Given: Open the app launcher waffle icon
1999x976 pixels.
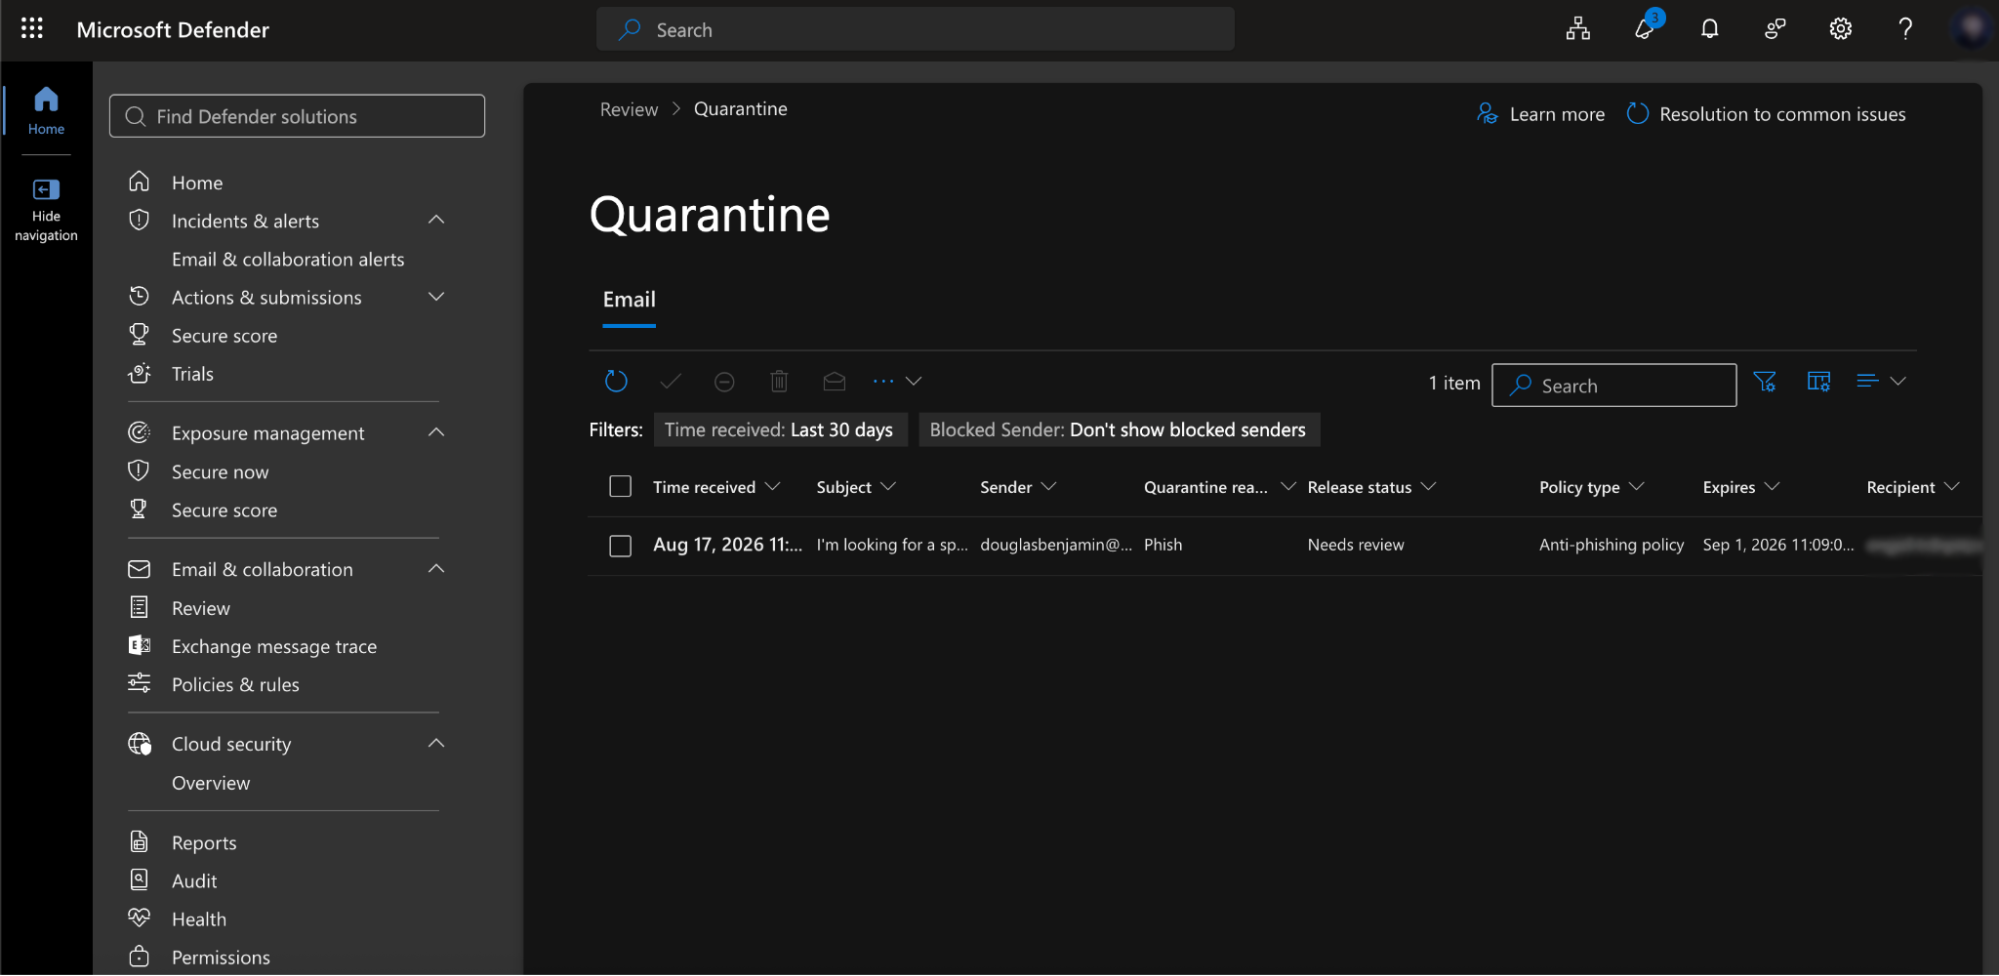Looking at the screenshot, I should point(32,29).
